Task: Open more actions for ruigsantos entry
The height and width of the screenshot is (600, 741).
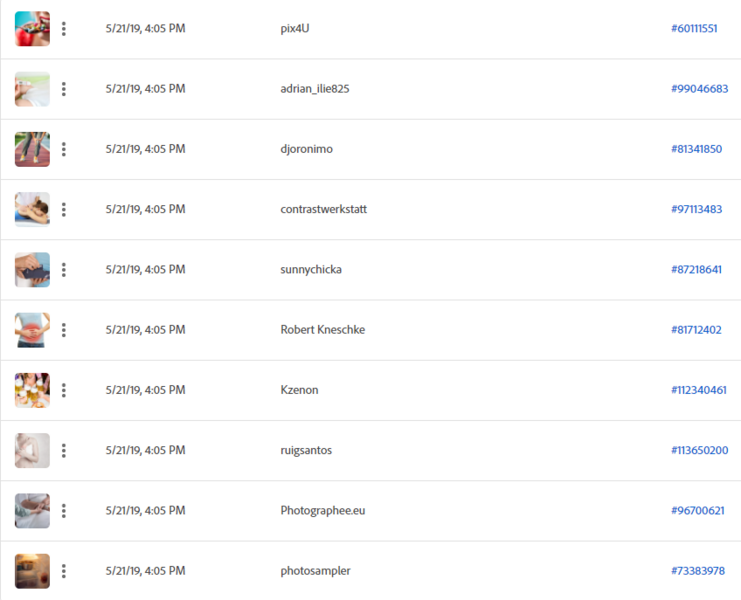Action: point(64,450)
